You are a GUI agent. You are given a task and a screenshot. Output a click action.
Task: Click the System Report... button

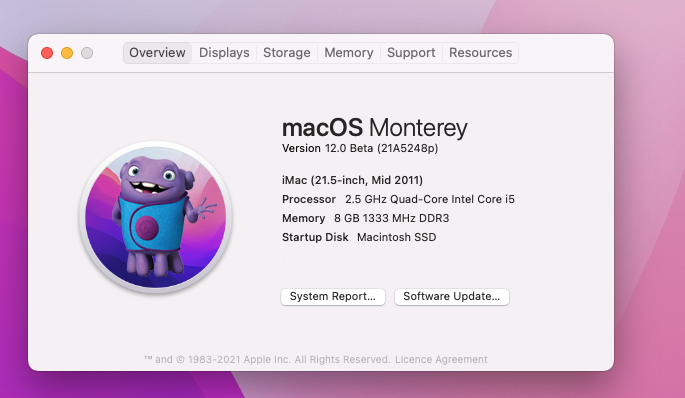tap(333, 297)
